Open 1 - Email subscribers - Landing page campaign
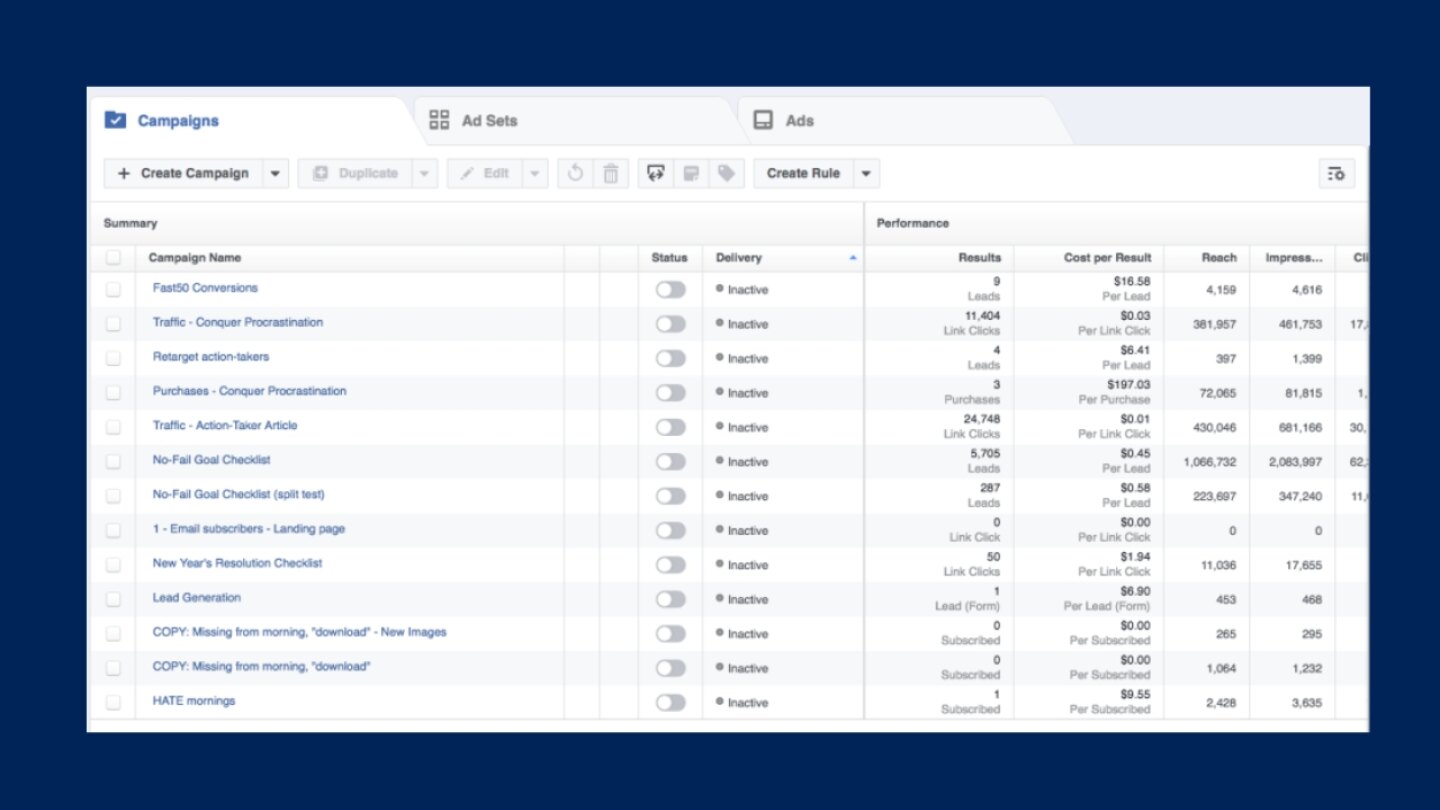This screenshot has height=810, width=1440. (249, 528)
